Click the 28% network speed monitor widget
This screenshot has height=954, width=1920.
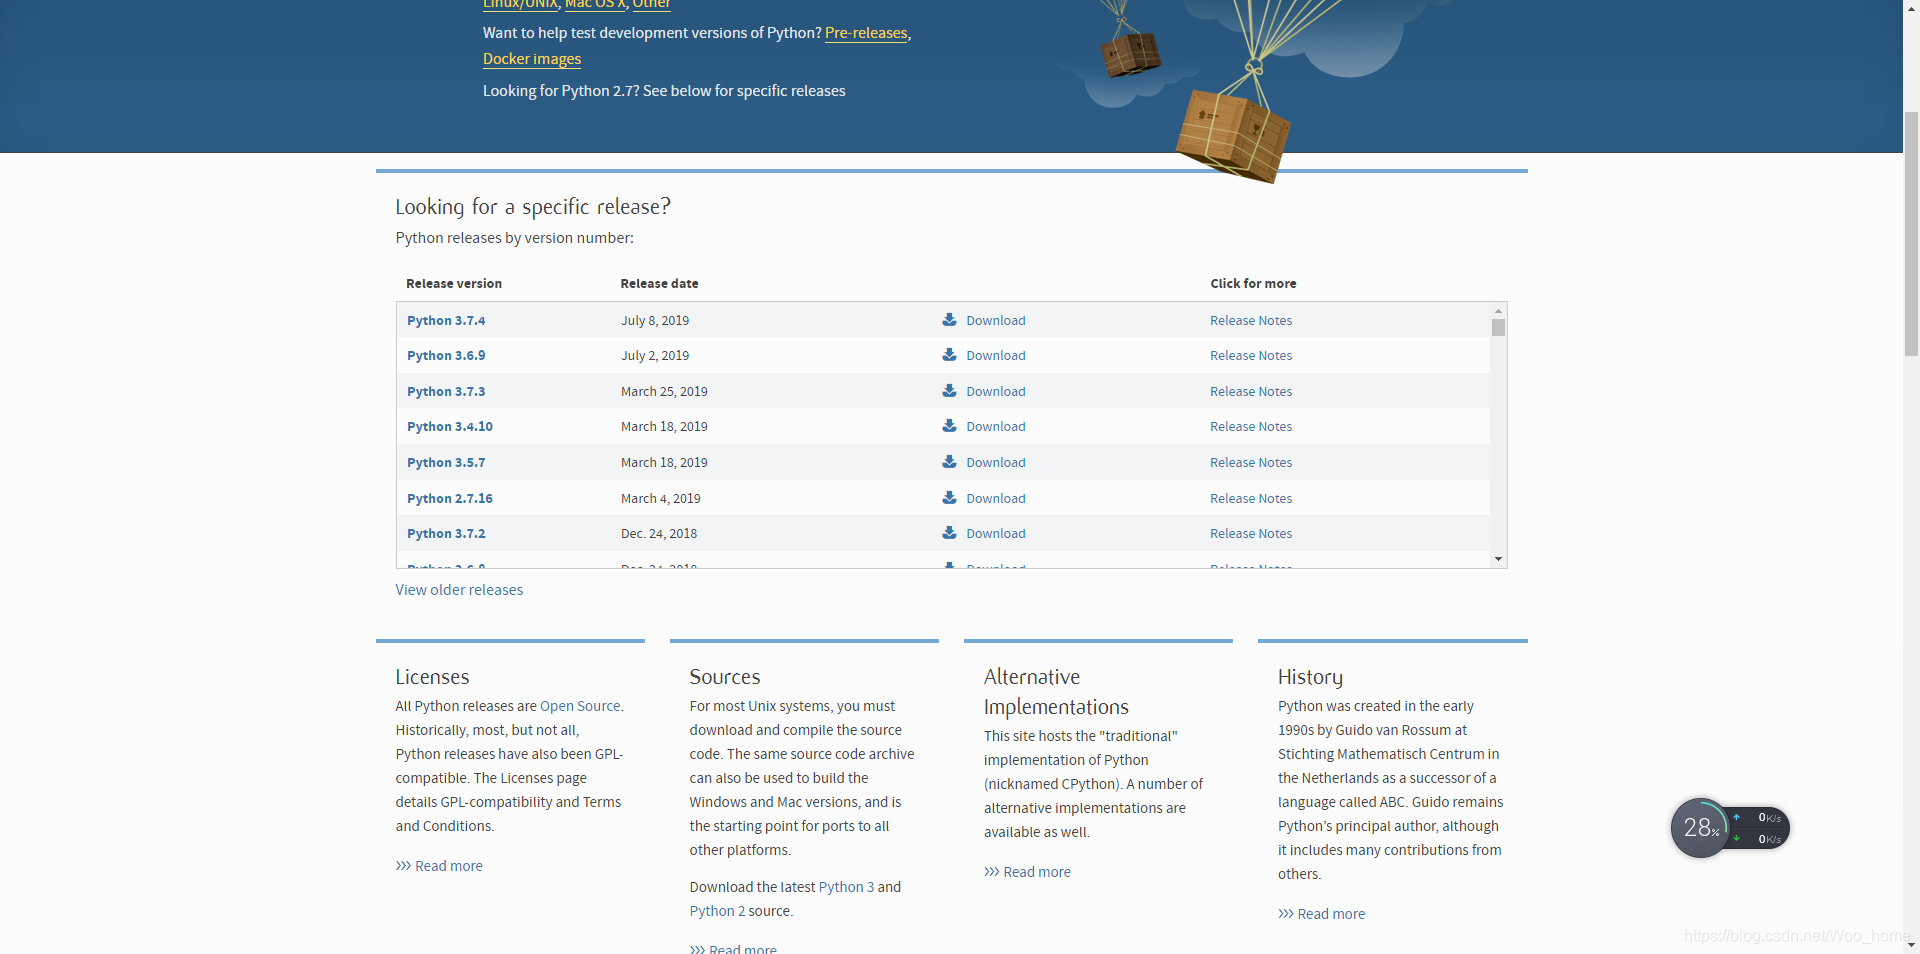click(x=1729, y=828)
